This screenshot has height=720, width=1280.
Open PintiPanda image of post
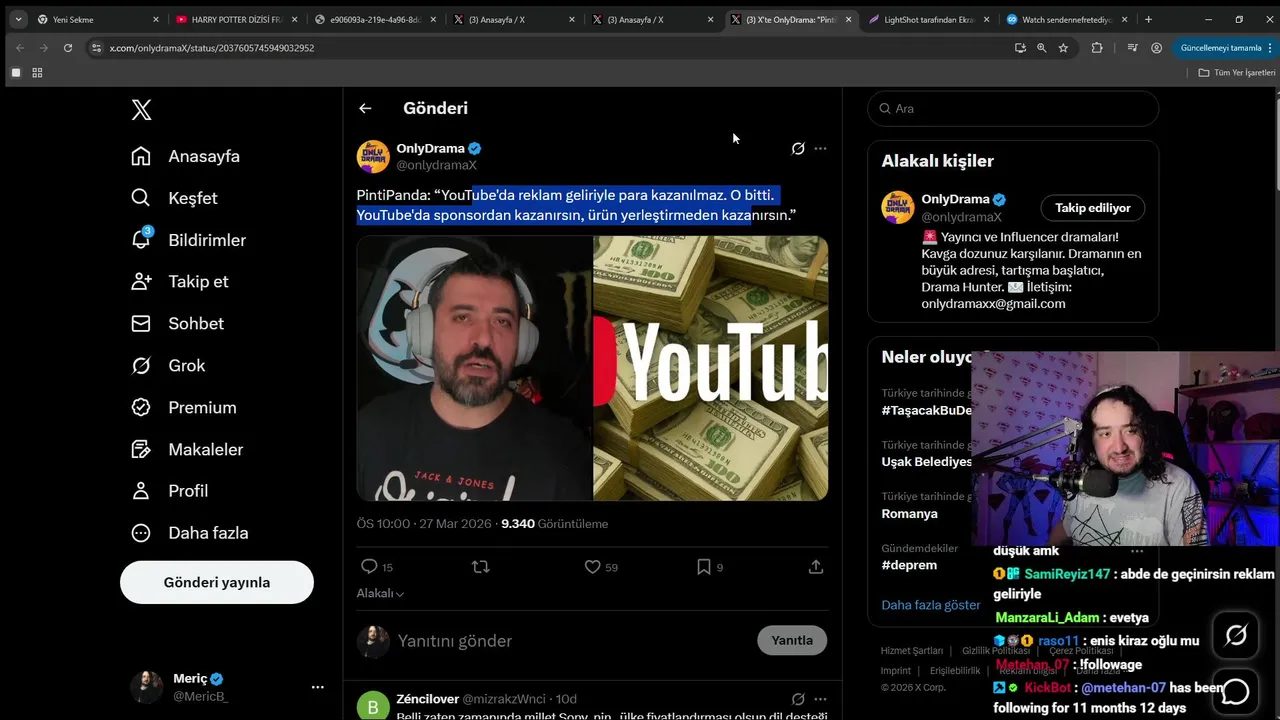[474, 368]
